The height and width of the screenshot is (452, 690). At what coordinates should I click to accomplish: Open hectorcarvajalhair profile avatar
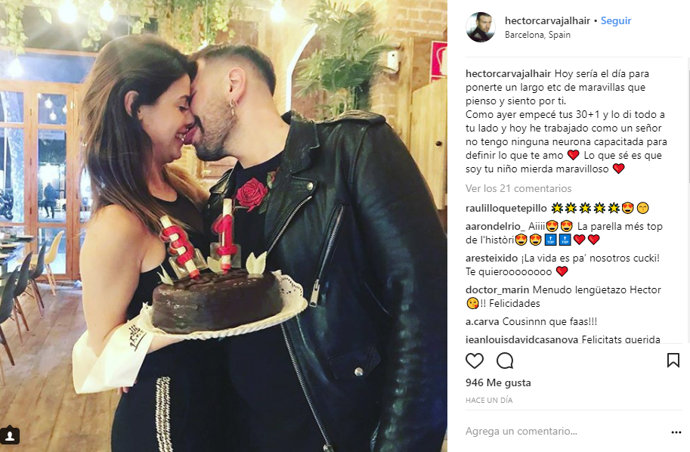click(x=480, y=27)
